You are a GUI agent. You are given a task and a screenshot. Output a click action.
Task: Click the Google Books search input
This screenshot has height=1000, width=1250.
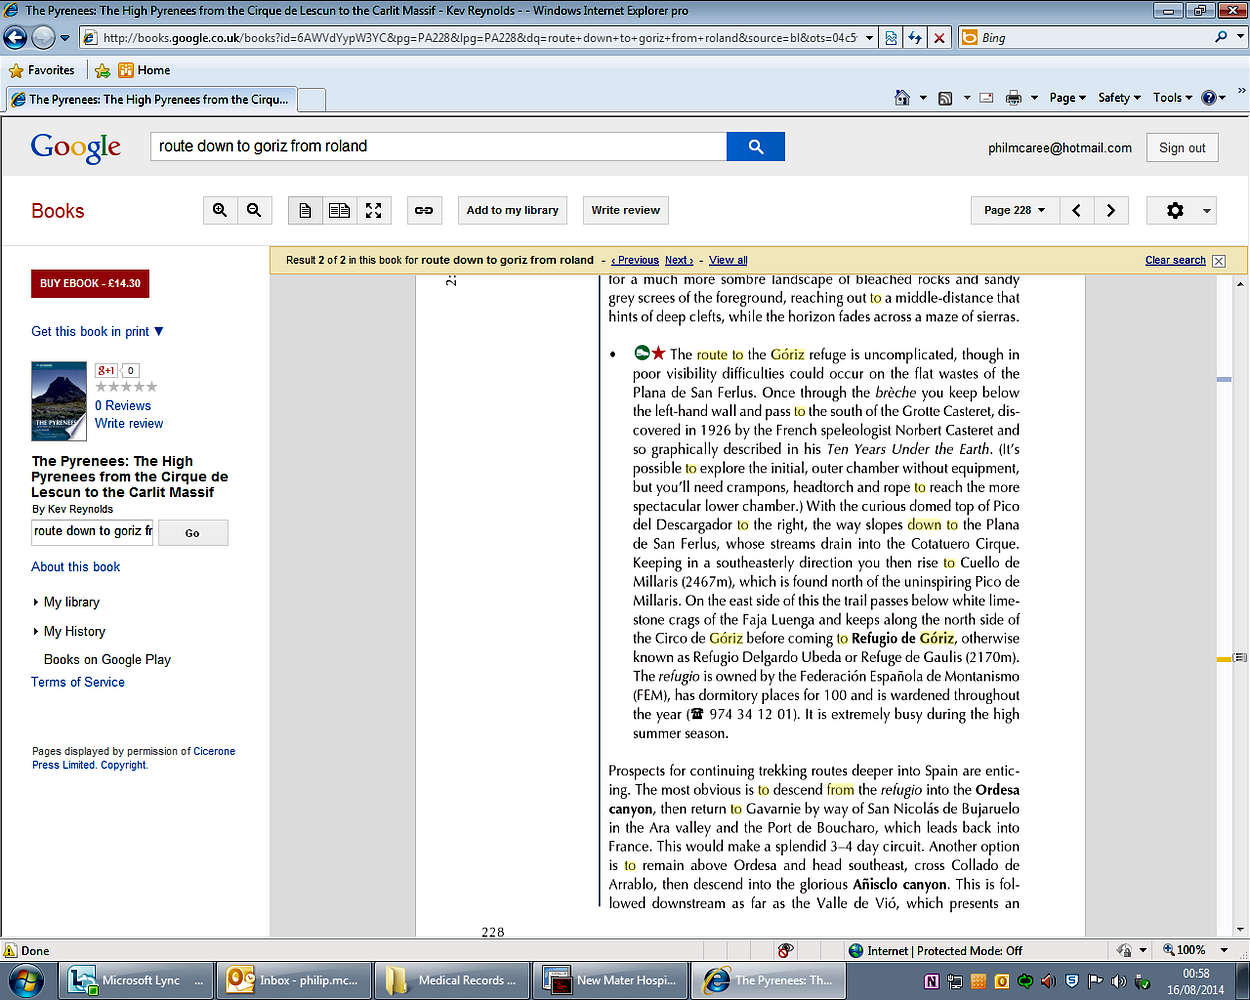pyautogui.click(x=438, y=146)
